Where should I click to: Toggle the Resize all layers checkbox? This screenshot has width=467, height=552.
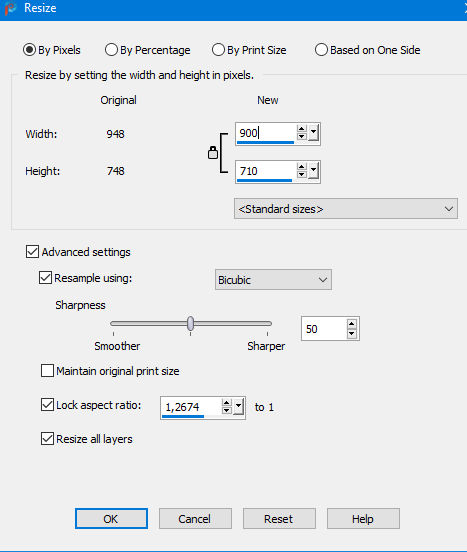(x=47, y=439)
